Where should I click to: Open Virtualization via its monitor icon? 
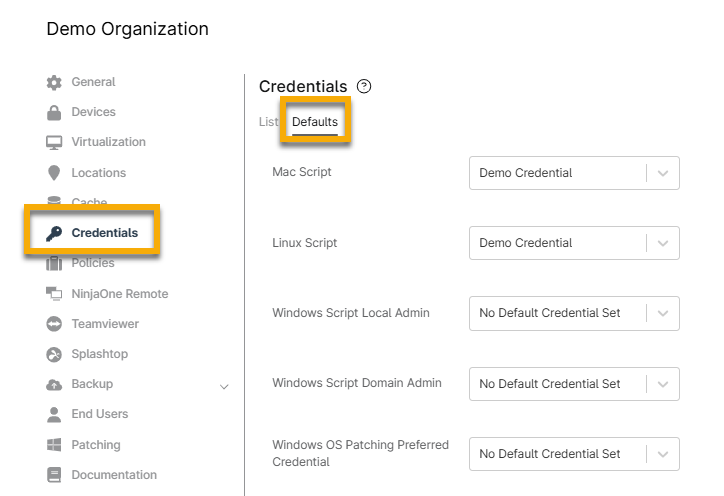[54, 143]
